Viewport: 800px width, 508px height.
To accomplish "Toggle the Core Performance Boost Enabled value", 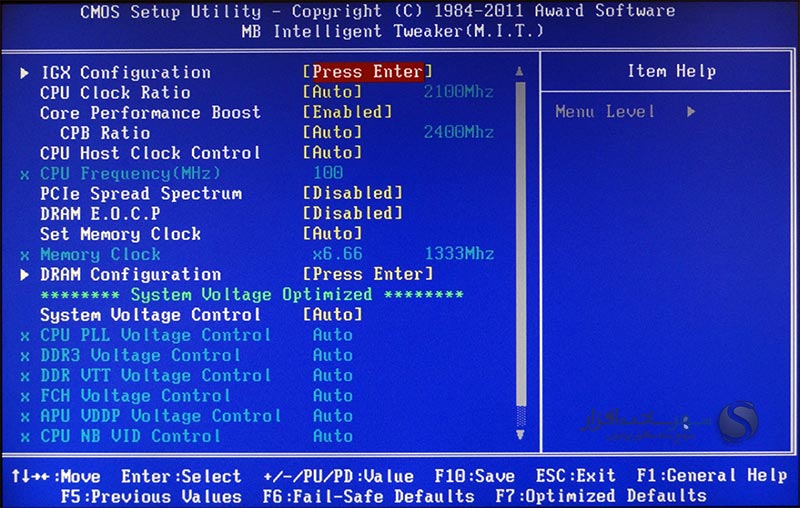I will click(347, 112).
